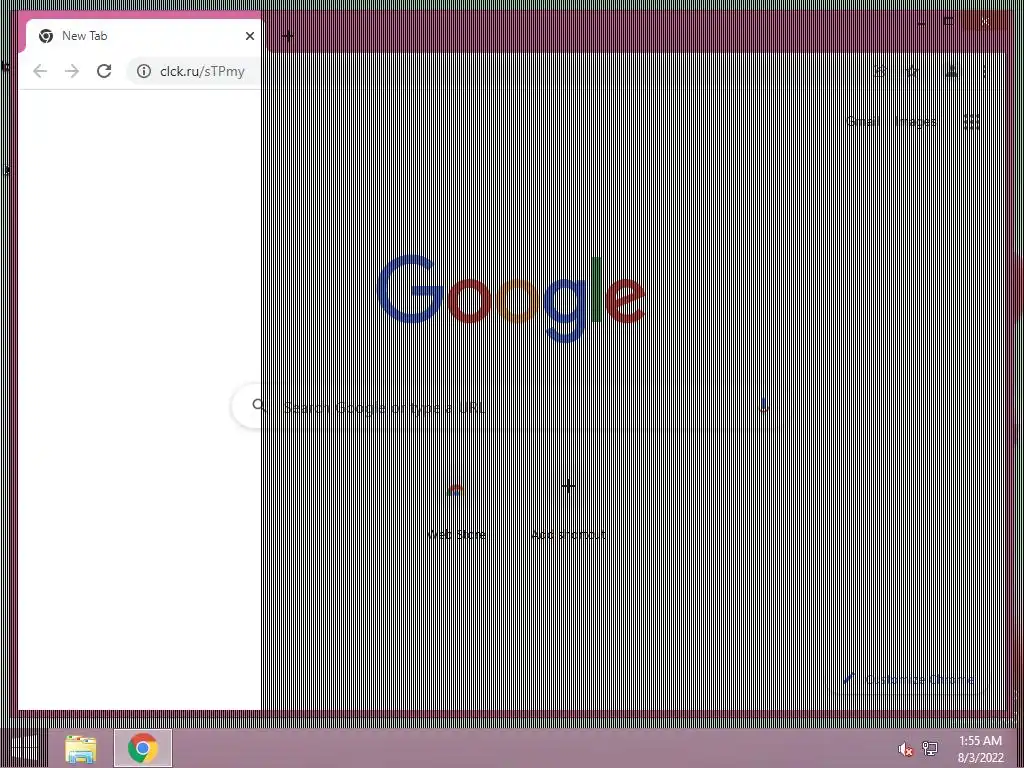Click the Google logo

(x=511, y=299)
